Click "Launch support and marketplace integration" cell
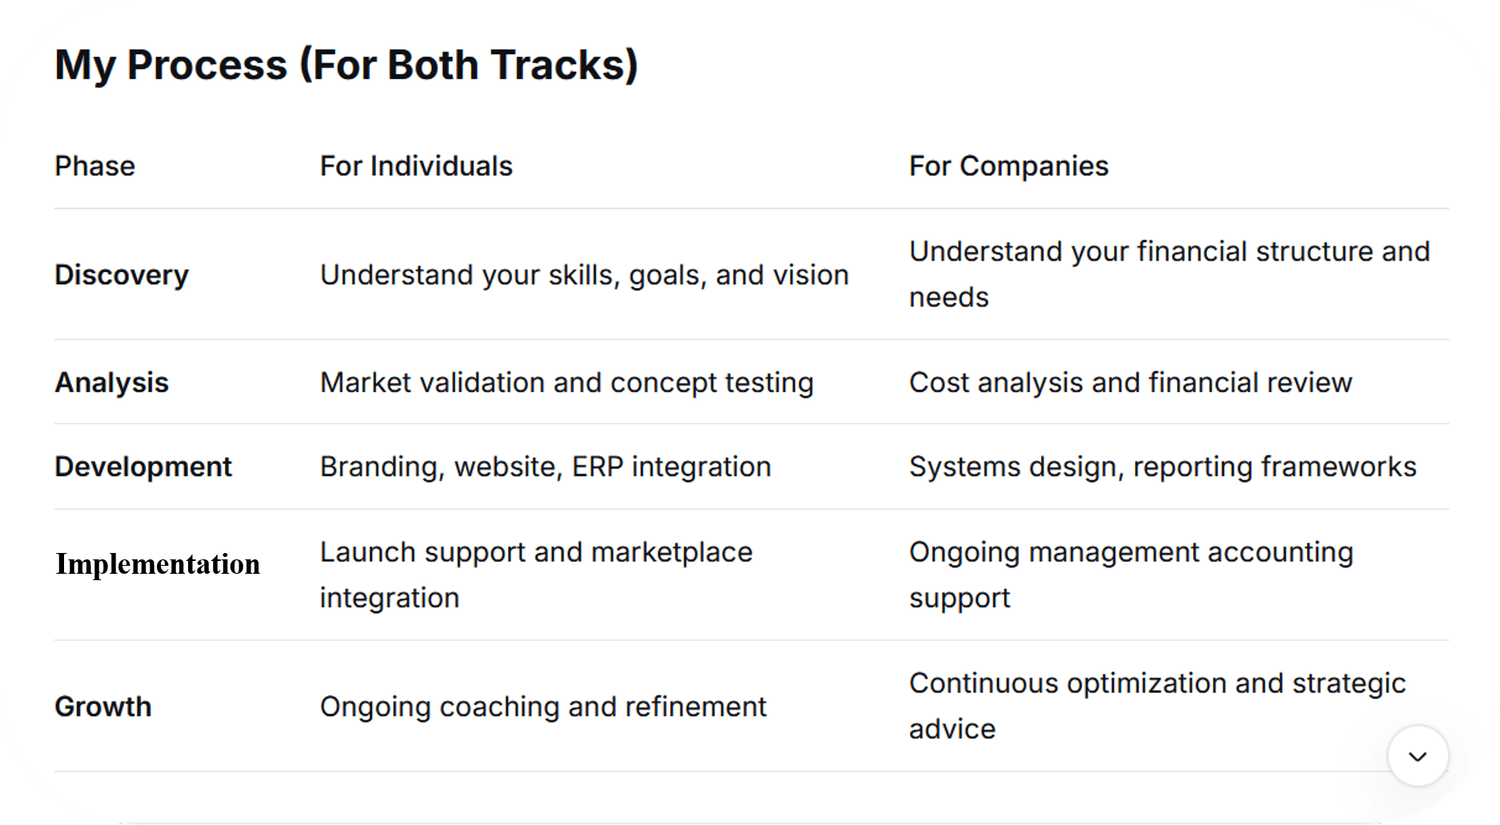 click(x=536, y=575)
